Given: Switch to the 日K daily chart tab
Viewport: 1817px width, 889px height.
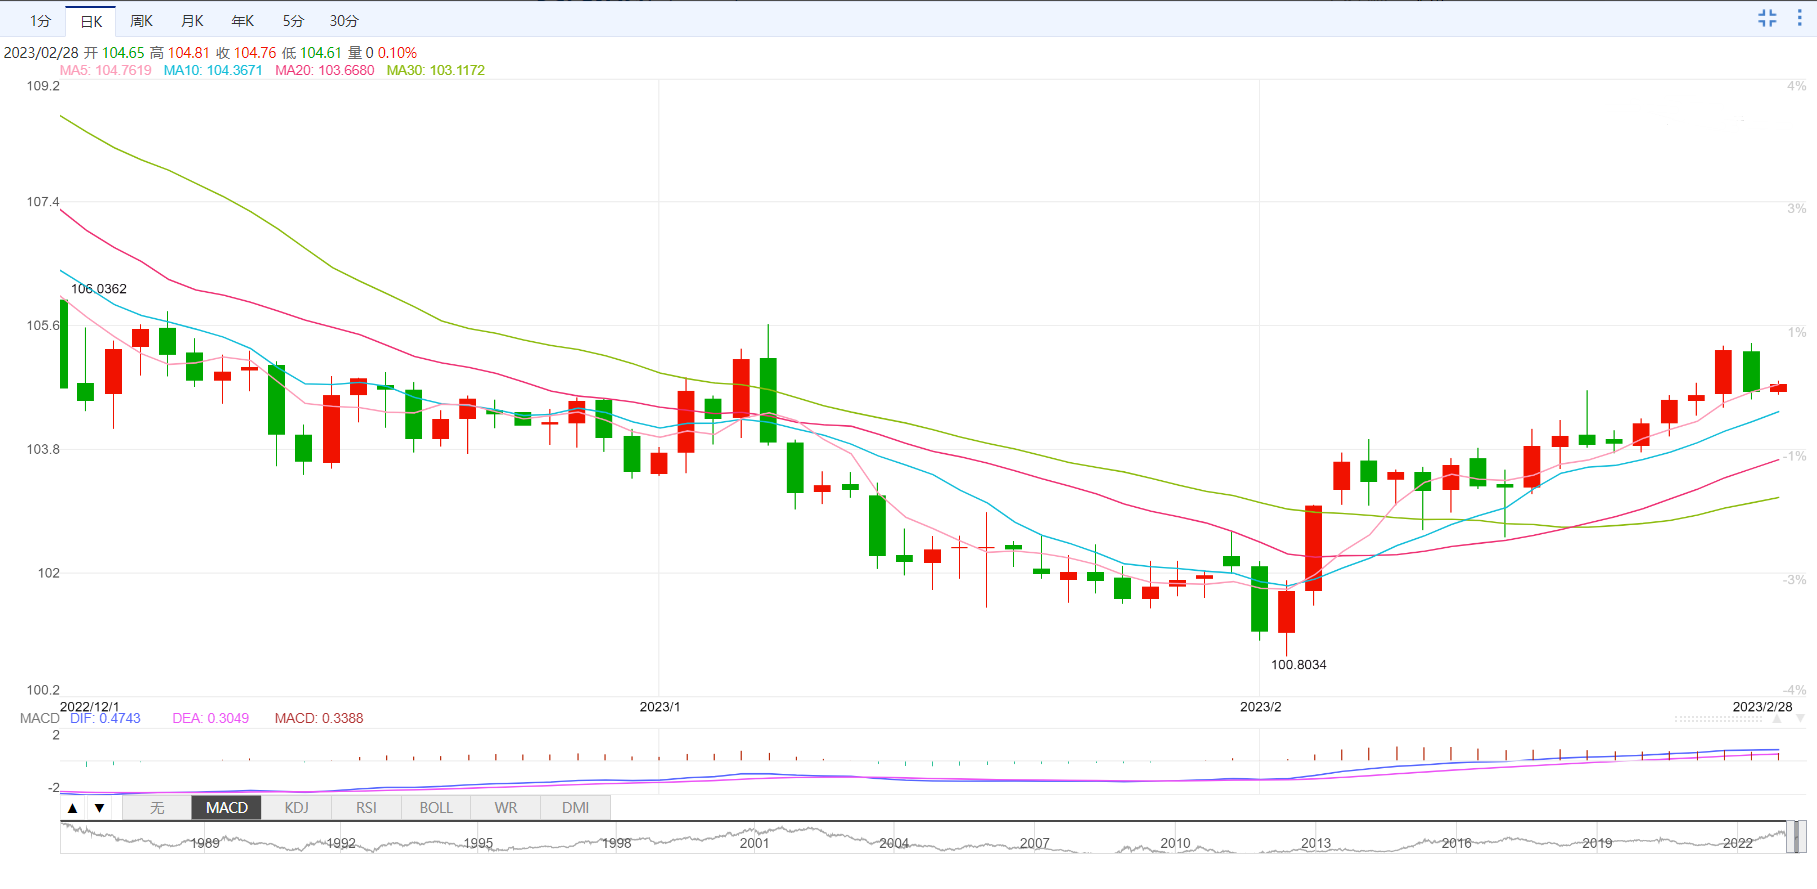Looking at the screenshot, I should 91,21.
